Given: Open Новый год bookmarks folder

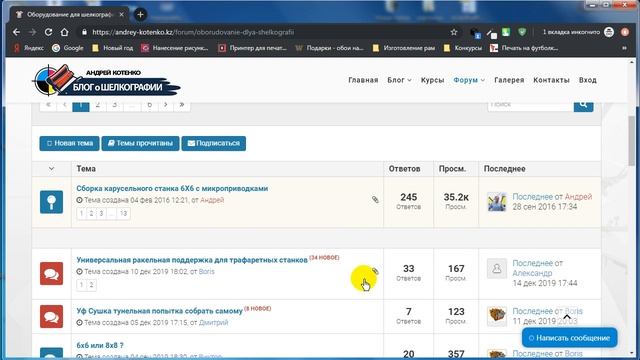Looking at the screenshot, I should point(113,48).
